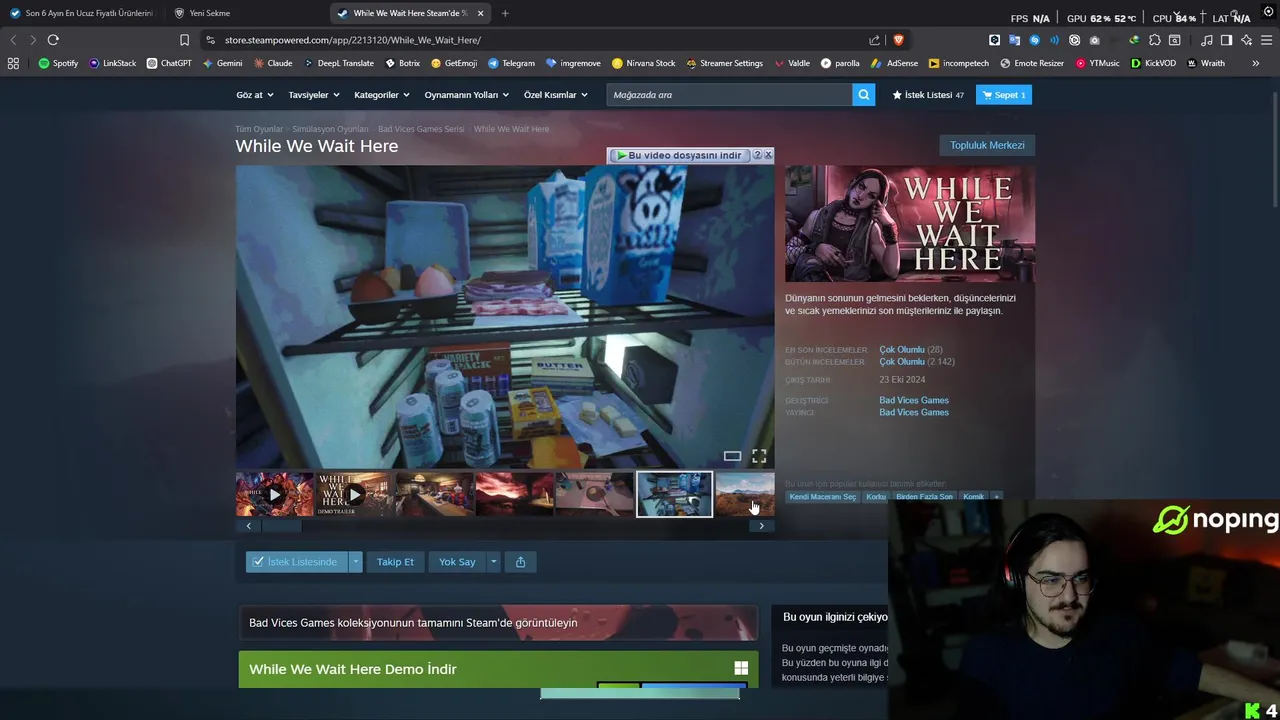This screenshot has height=720, width=1280.
Task: Open the Çok Olumlu recent reviews link
Action: click(x=902, y=350)
